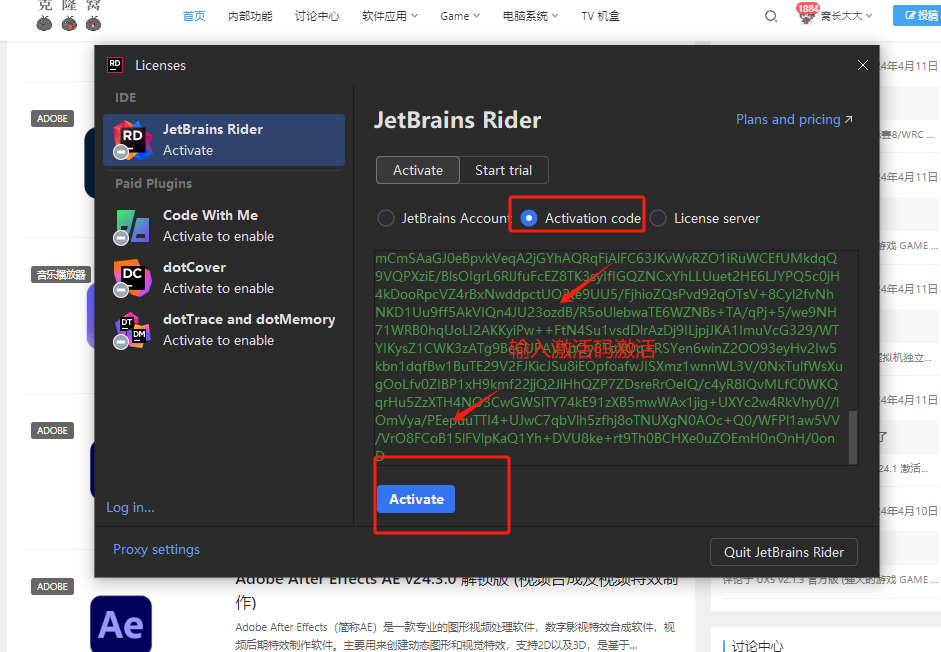
Task: Click the topmost ADOBE category tag
Action: coord(52,118)
